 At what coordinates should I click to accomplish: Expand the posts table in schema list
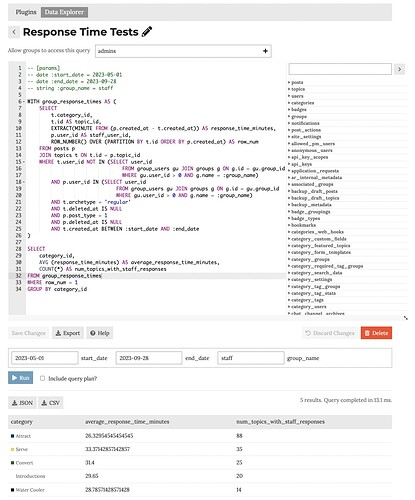289,82
